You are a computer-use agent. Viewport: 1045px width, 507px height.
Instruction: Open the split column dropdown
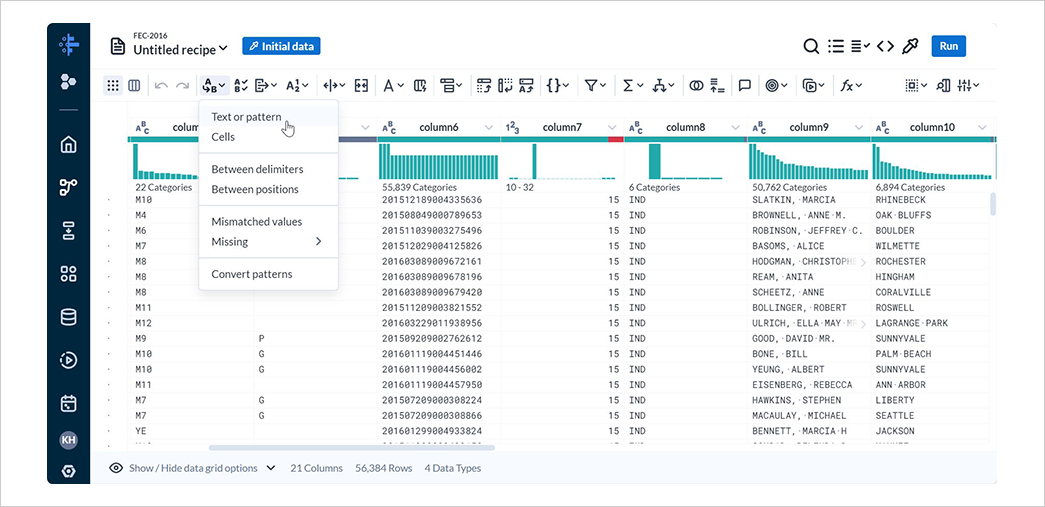tap(334, 85)
